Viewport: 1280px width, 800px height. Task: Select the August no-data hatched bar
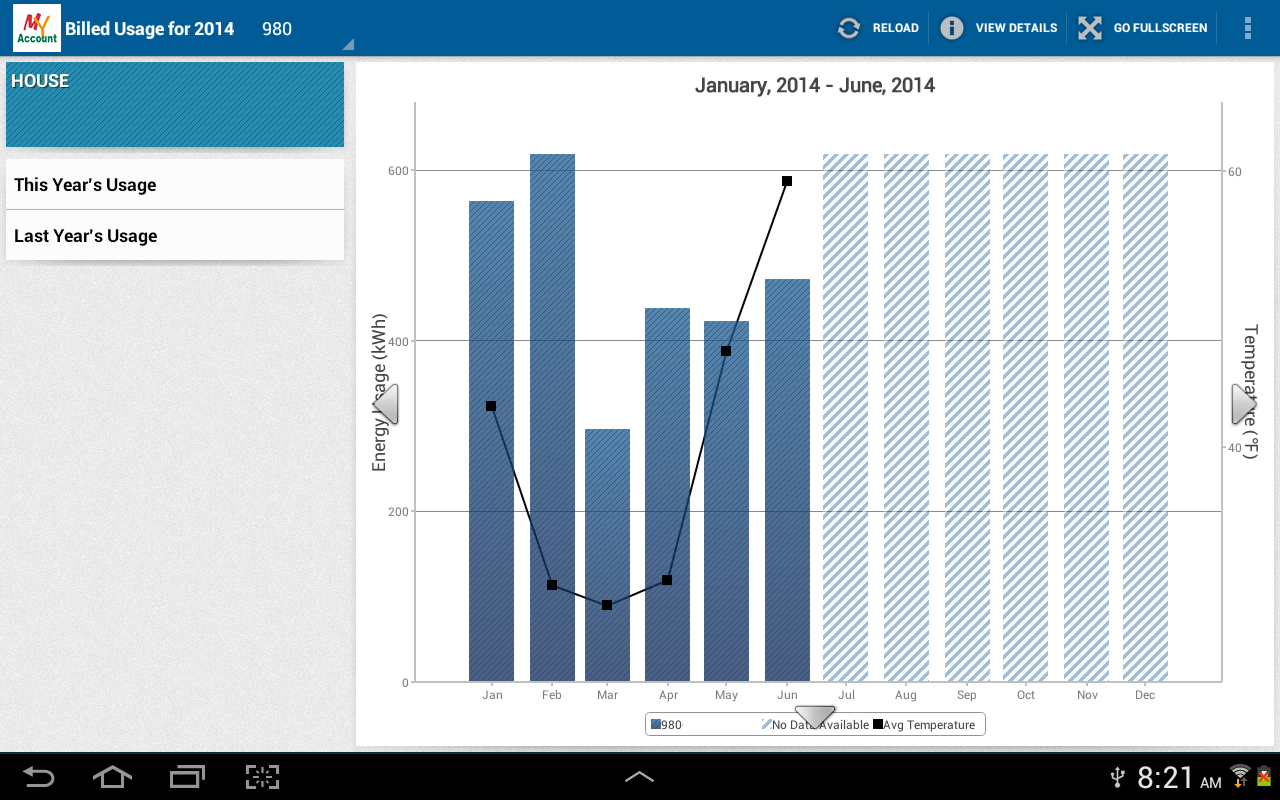pyautogui.click(x=906, y=418)
